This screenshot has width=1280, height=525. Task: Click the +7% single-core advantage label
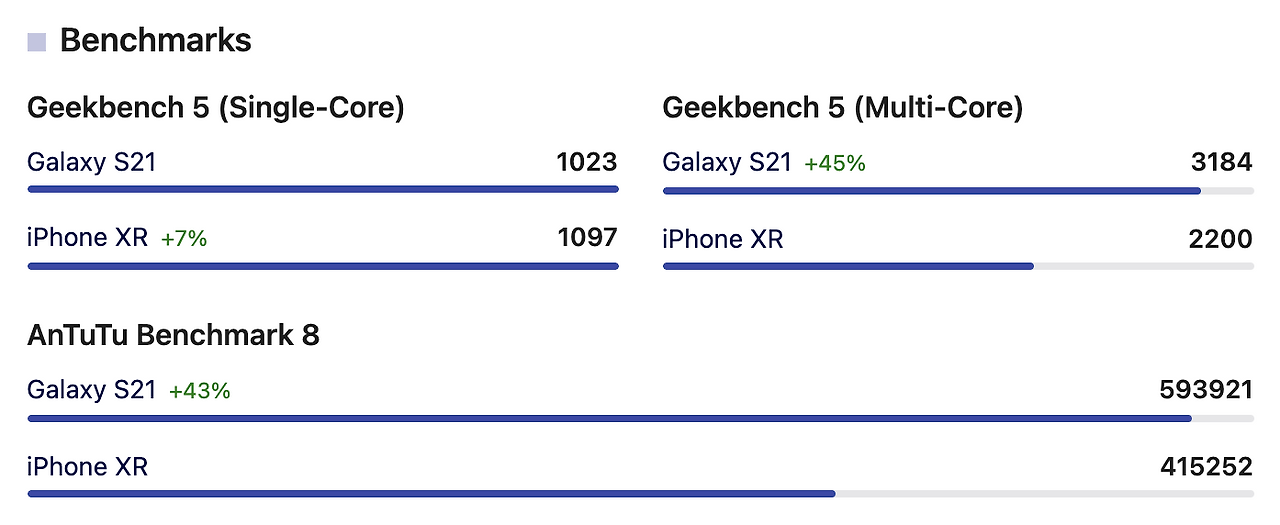point(184,239)
